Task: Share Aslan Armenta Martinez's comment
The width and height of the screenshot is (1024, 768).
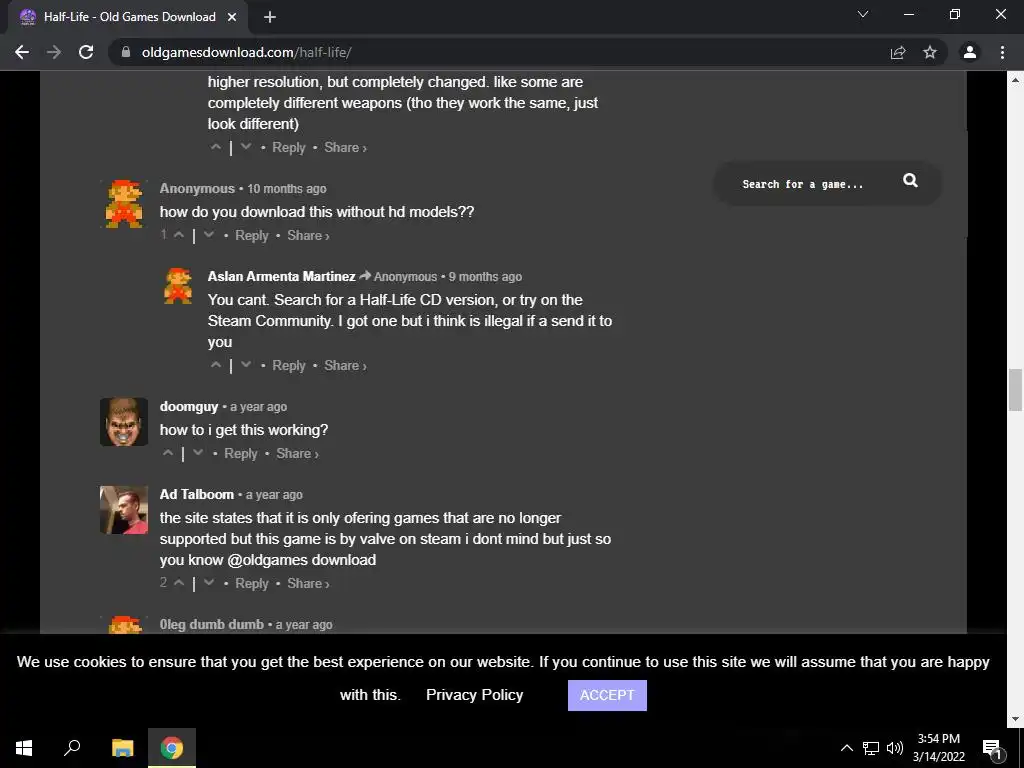Action: point(345,365)
